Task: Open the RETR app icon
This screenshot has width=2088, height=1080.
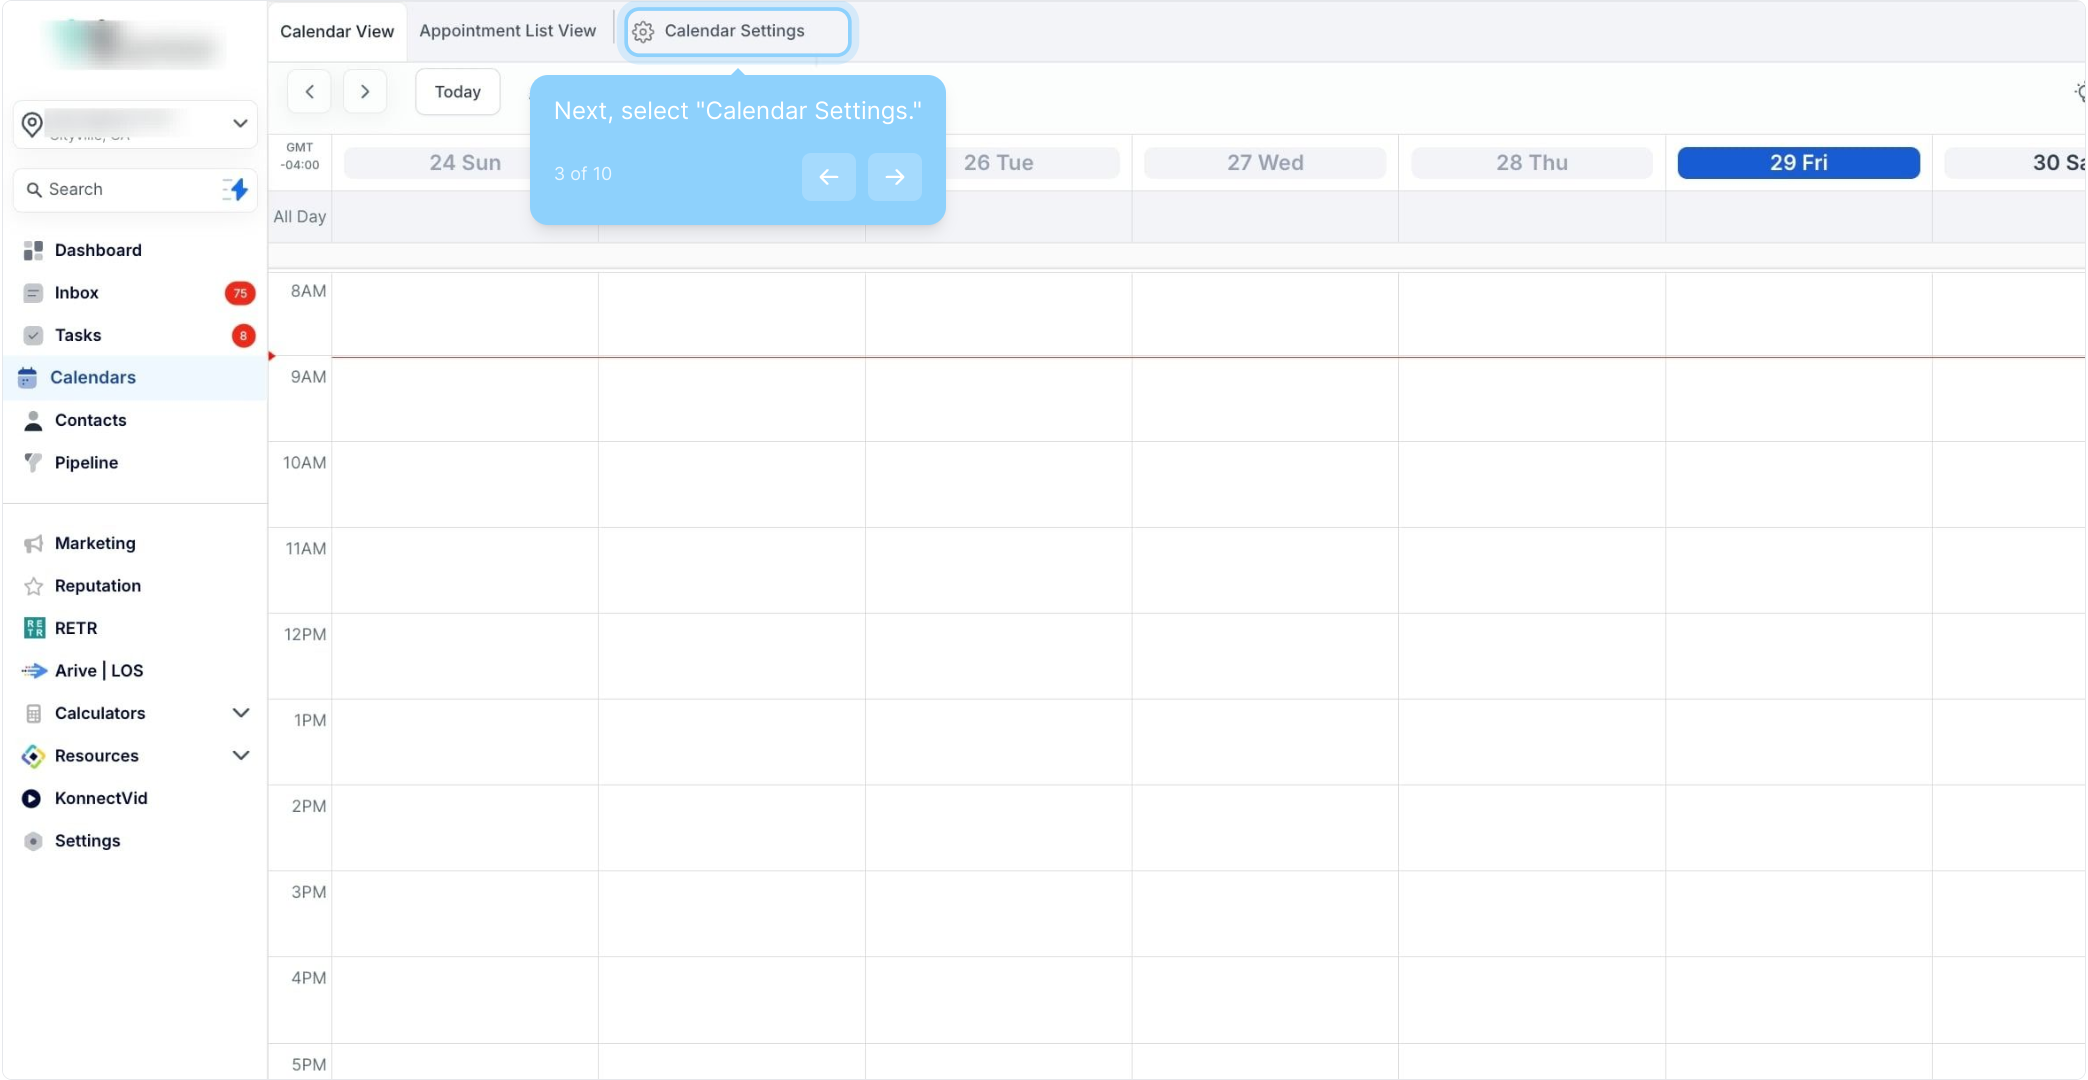Action: [x=34, y=628]
